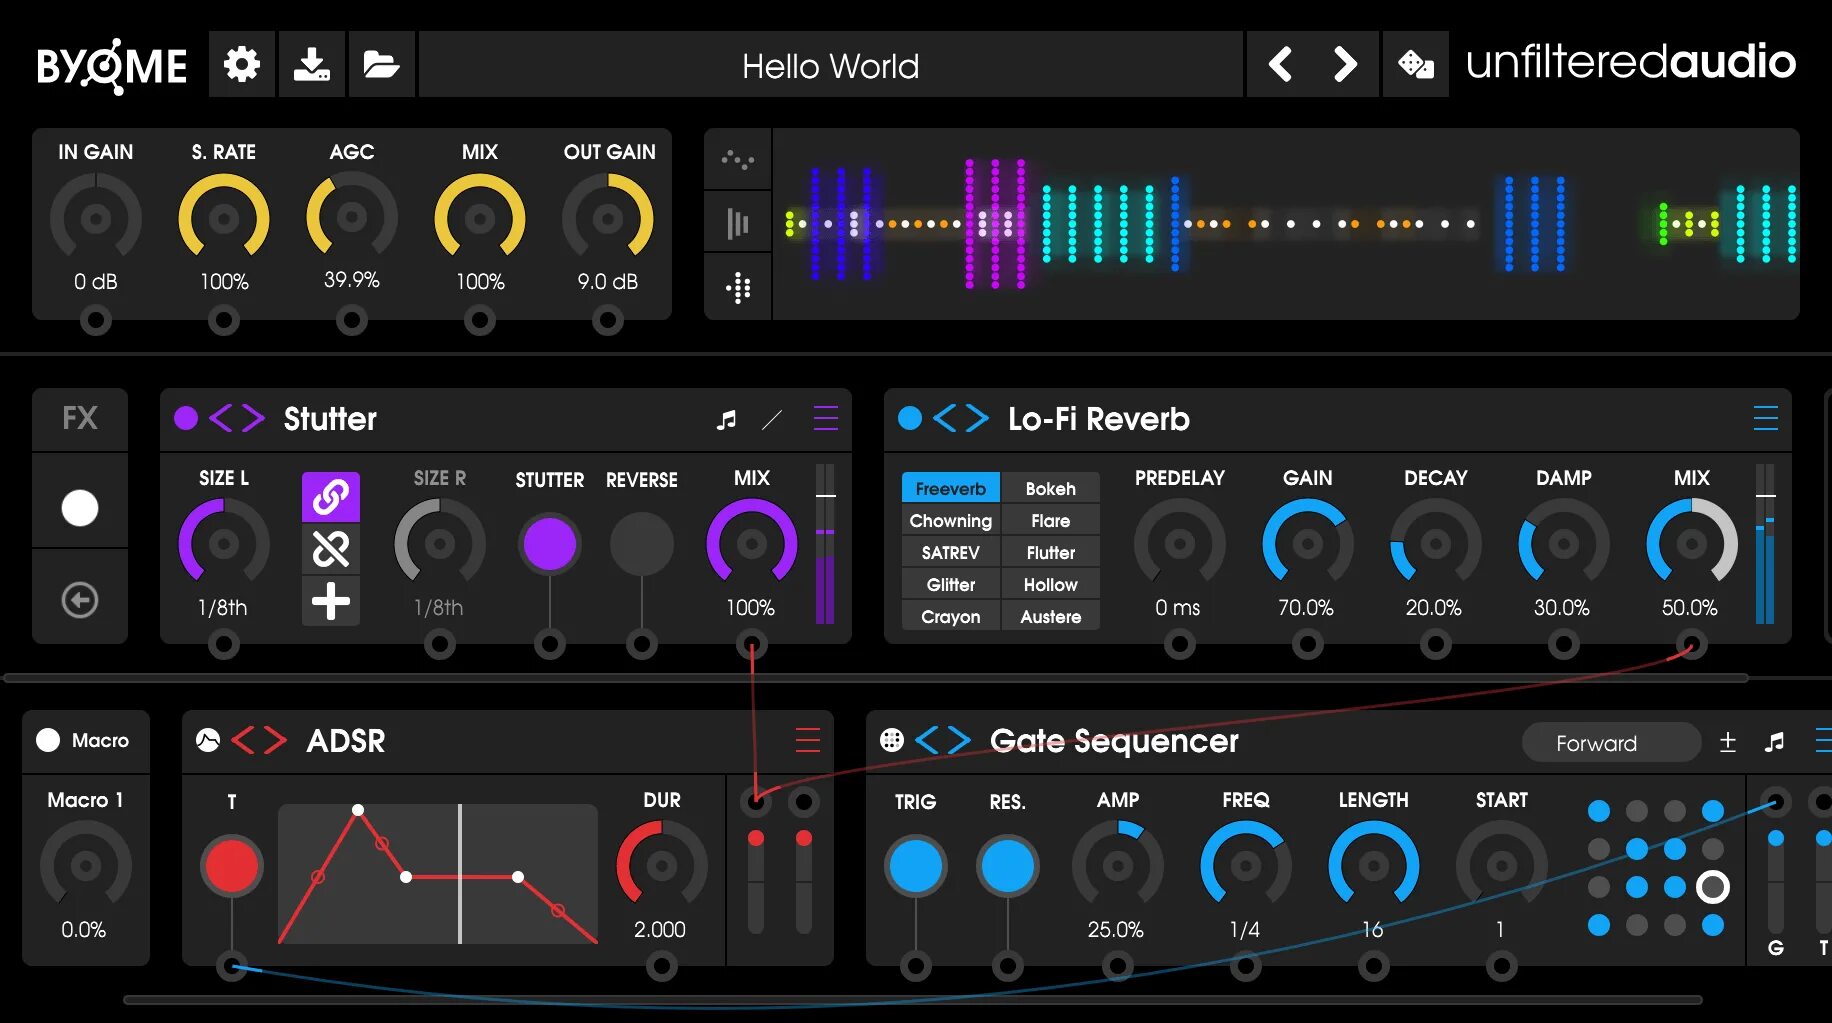
Task: Click the FX back arrow icon
Action: coord(80,599)
